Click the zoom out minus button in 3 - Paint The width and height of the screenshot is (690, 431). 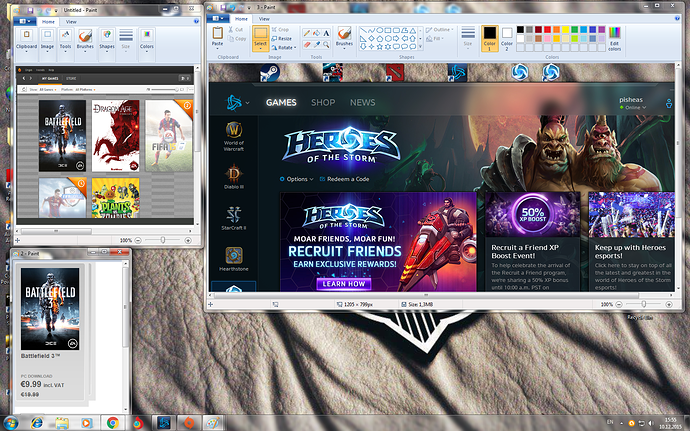619,304
